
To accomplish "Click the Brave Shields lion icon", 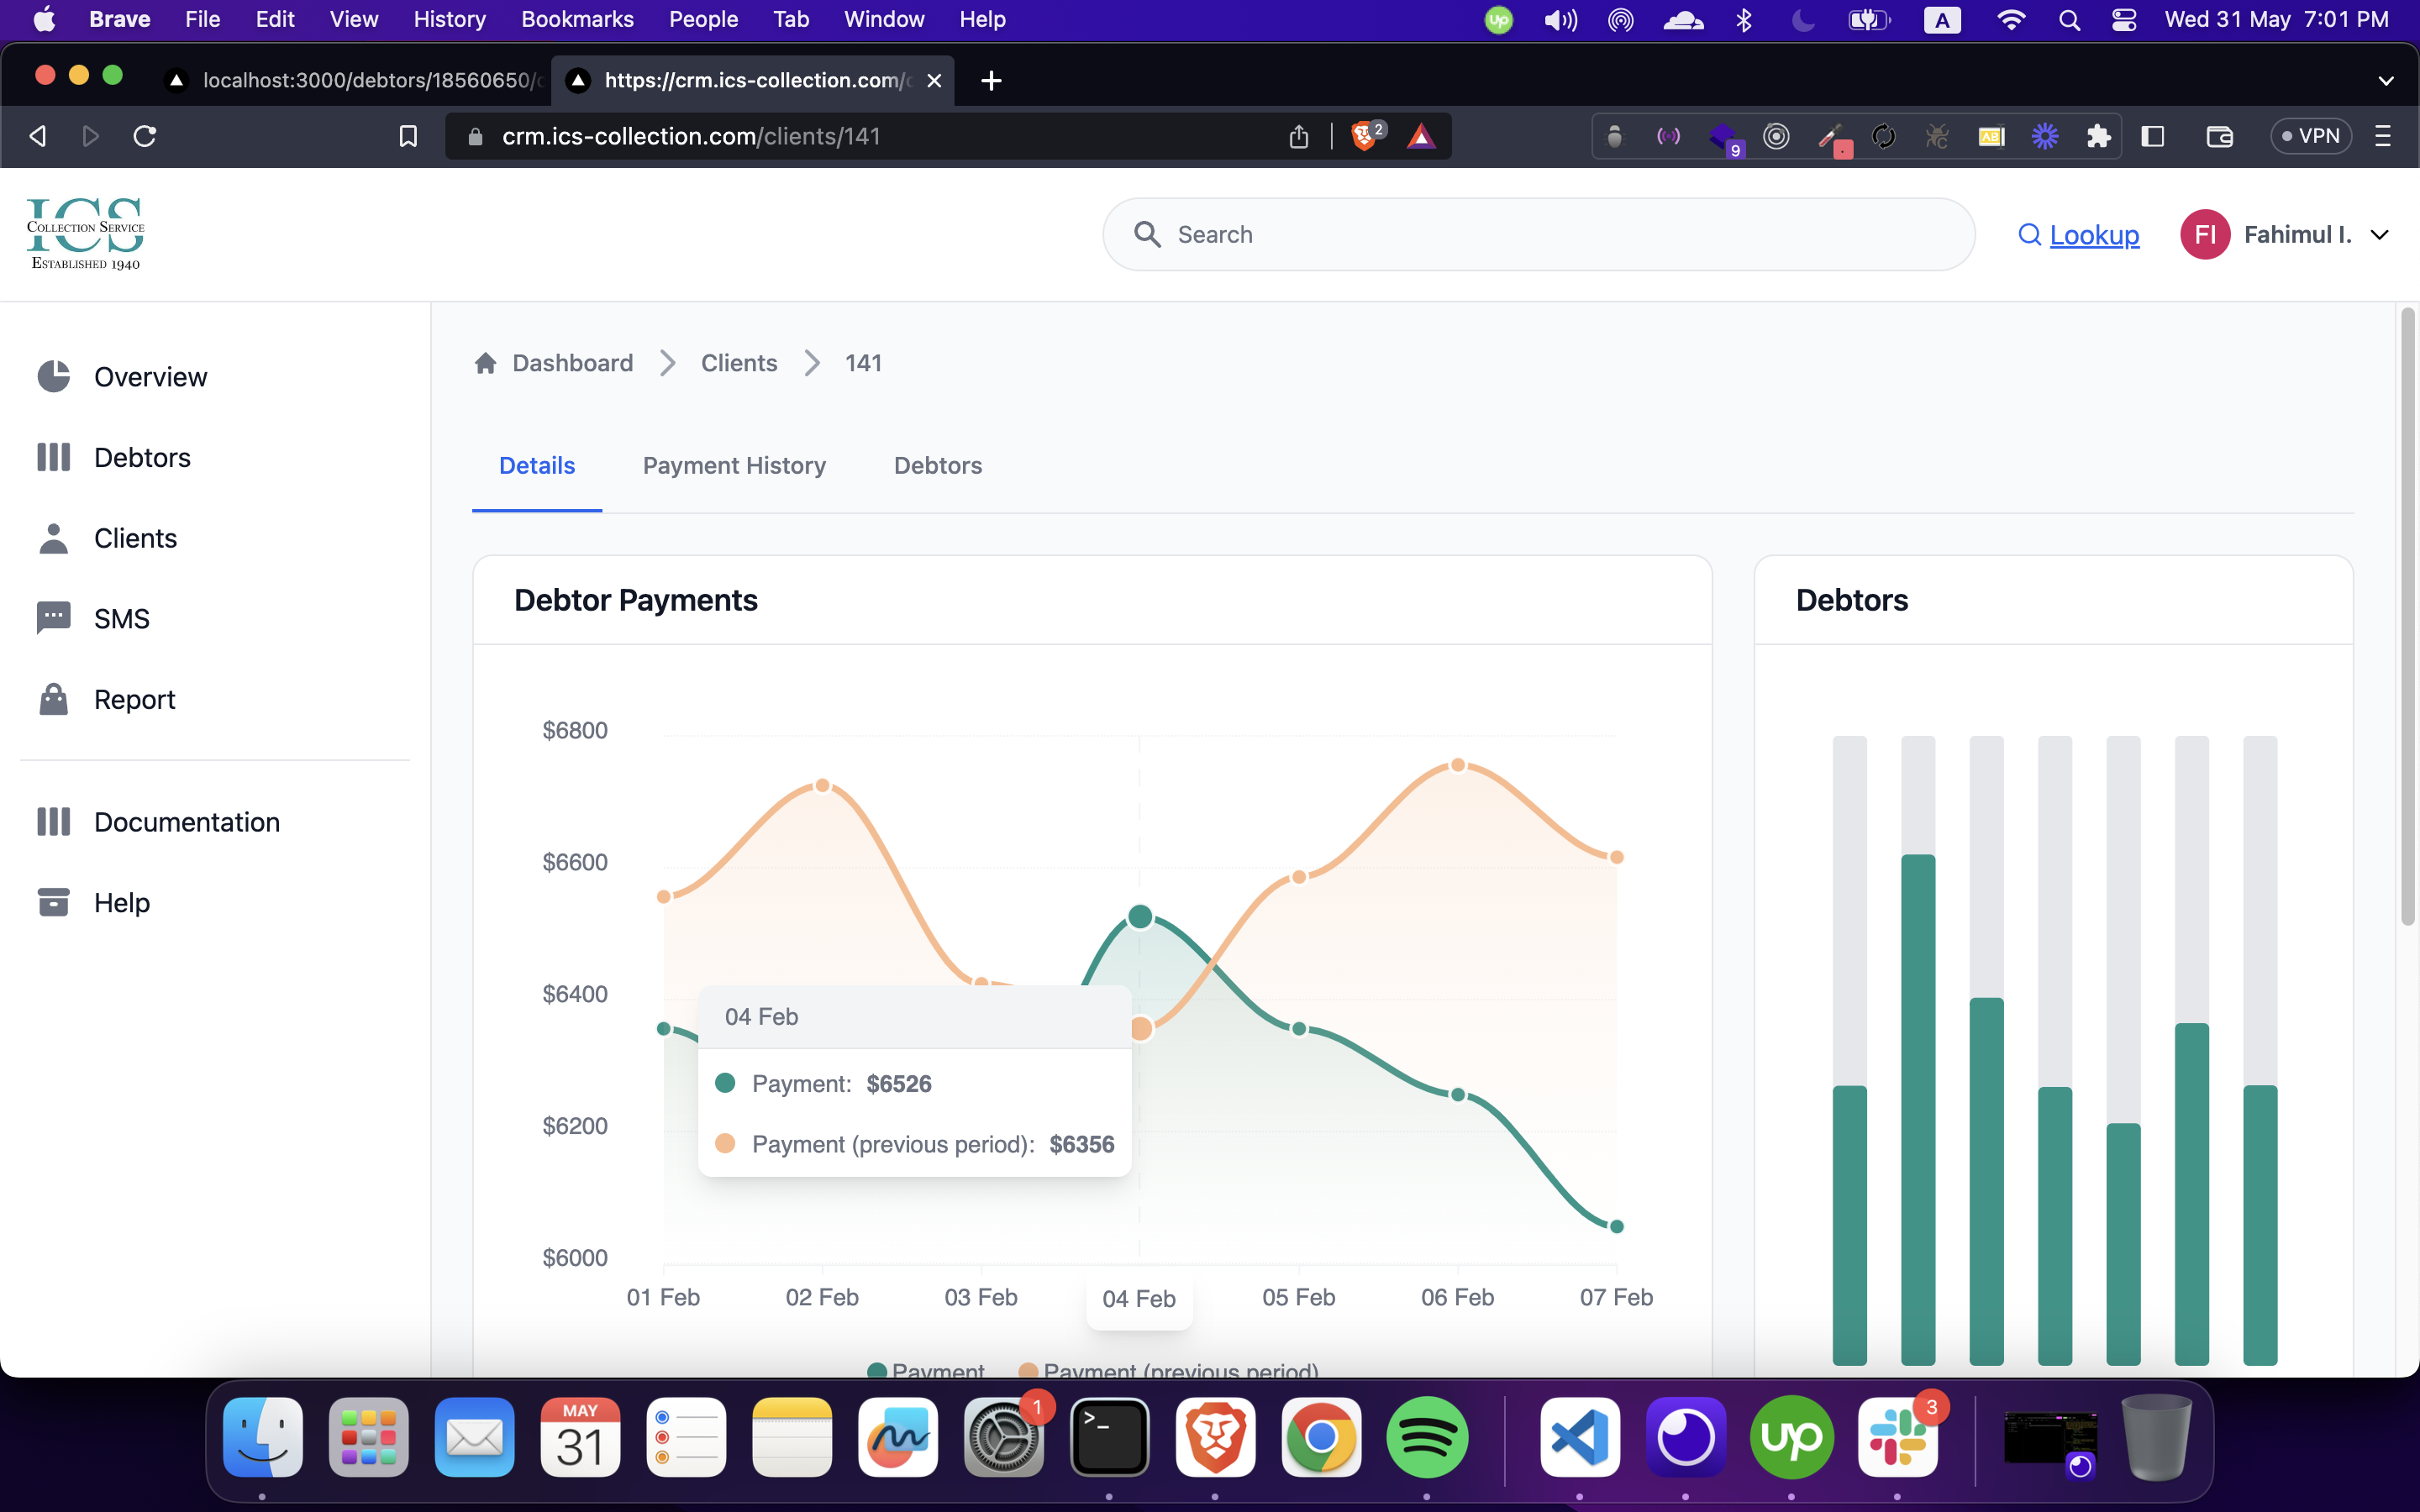I will (x=1364, y=136).
